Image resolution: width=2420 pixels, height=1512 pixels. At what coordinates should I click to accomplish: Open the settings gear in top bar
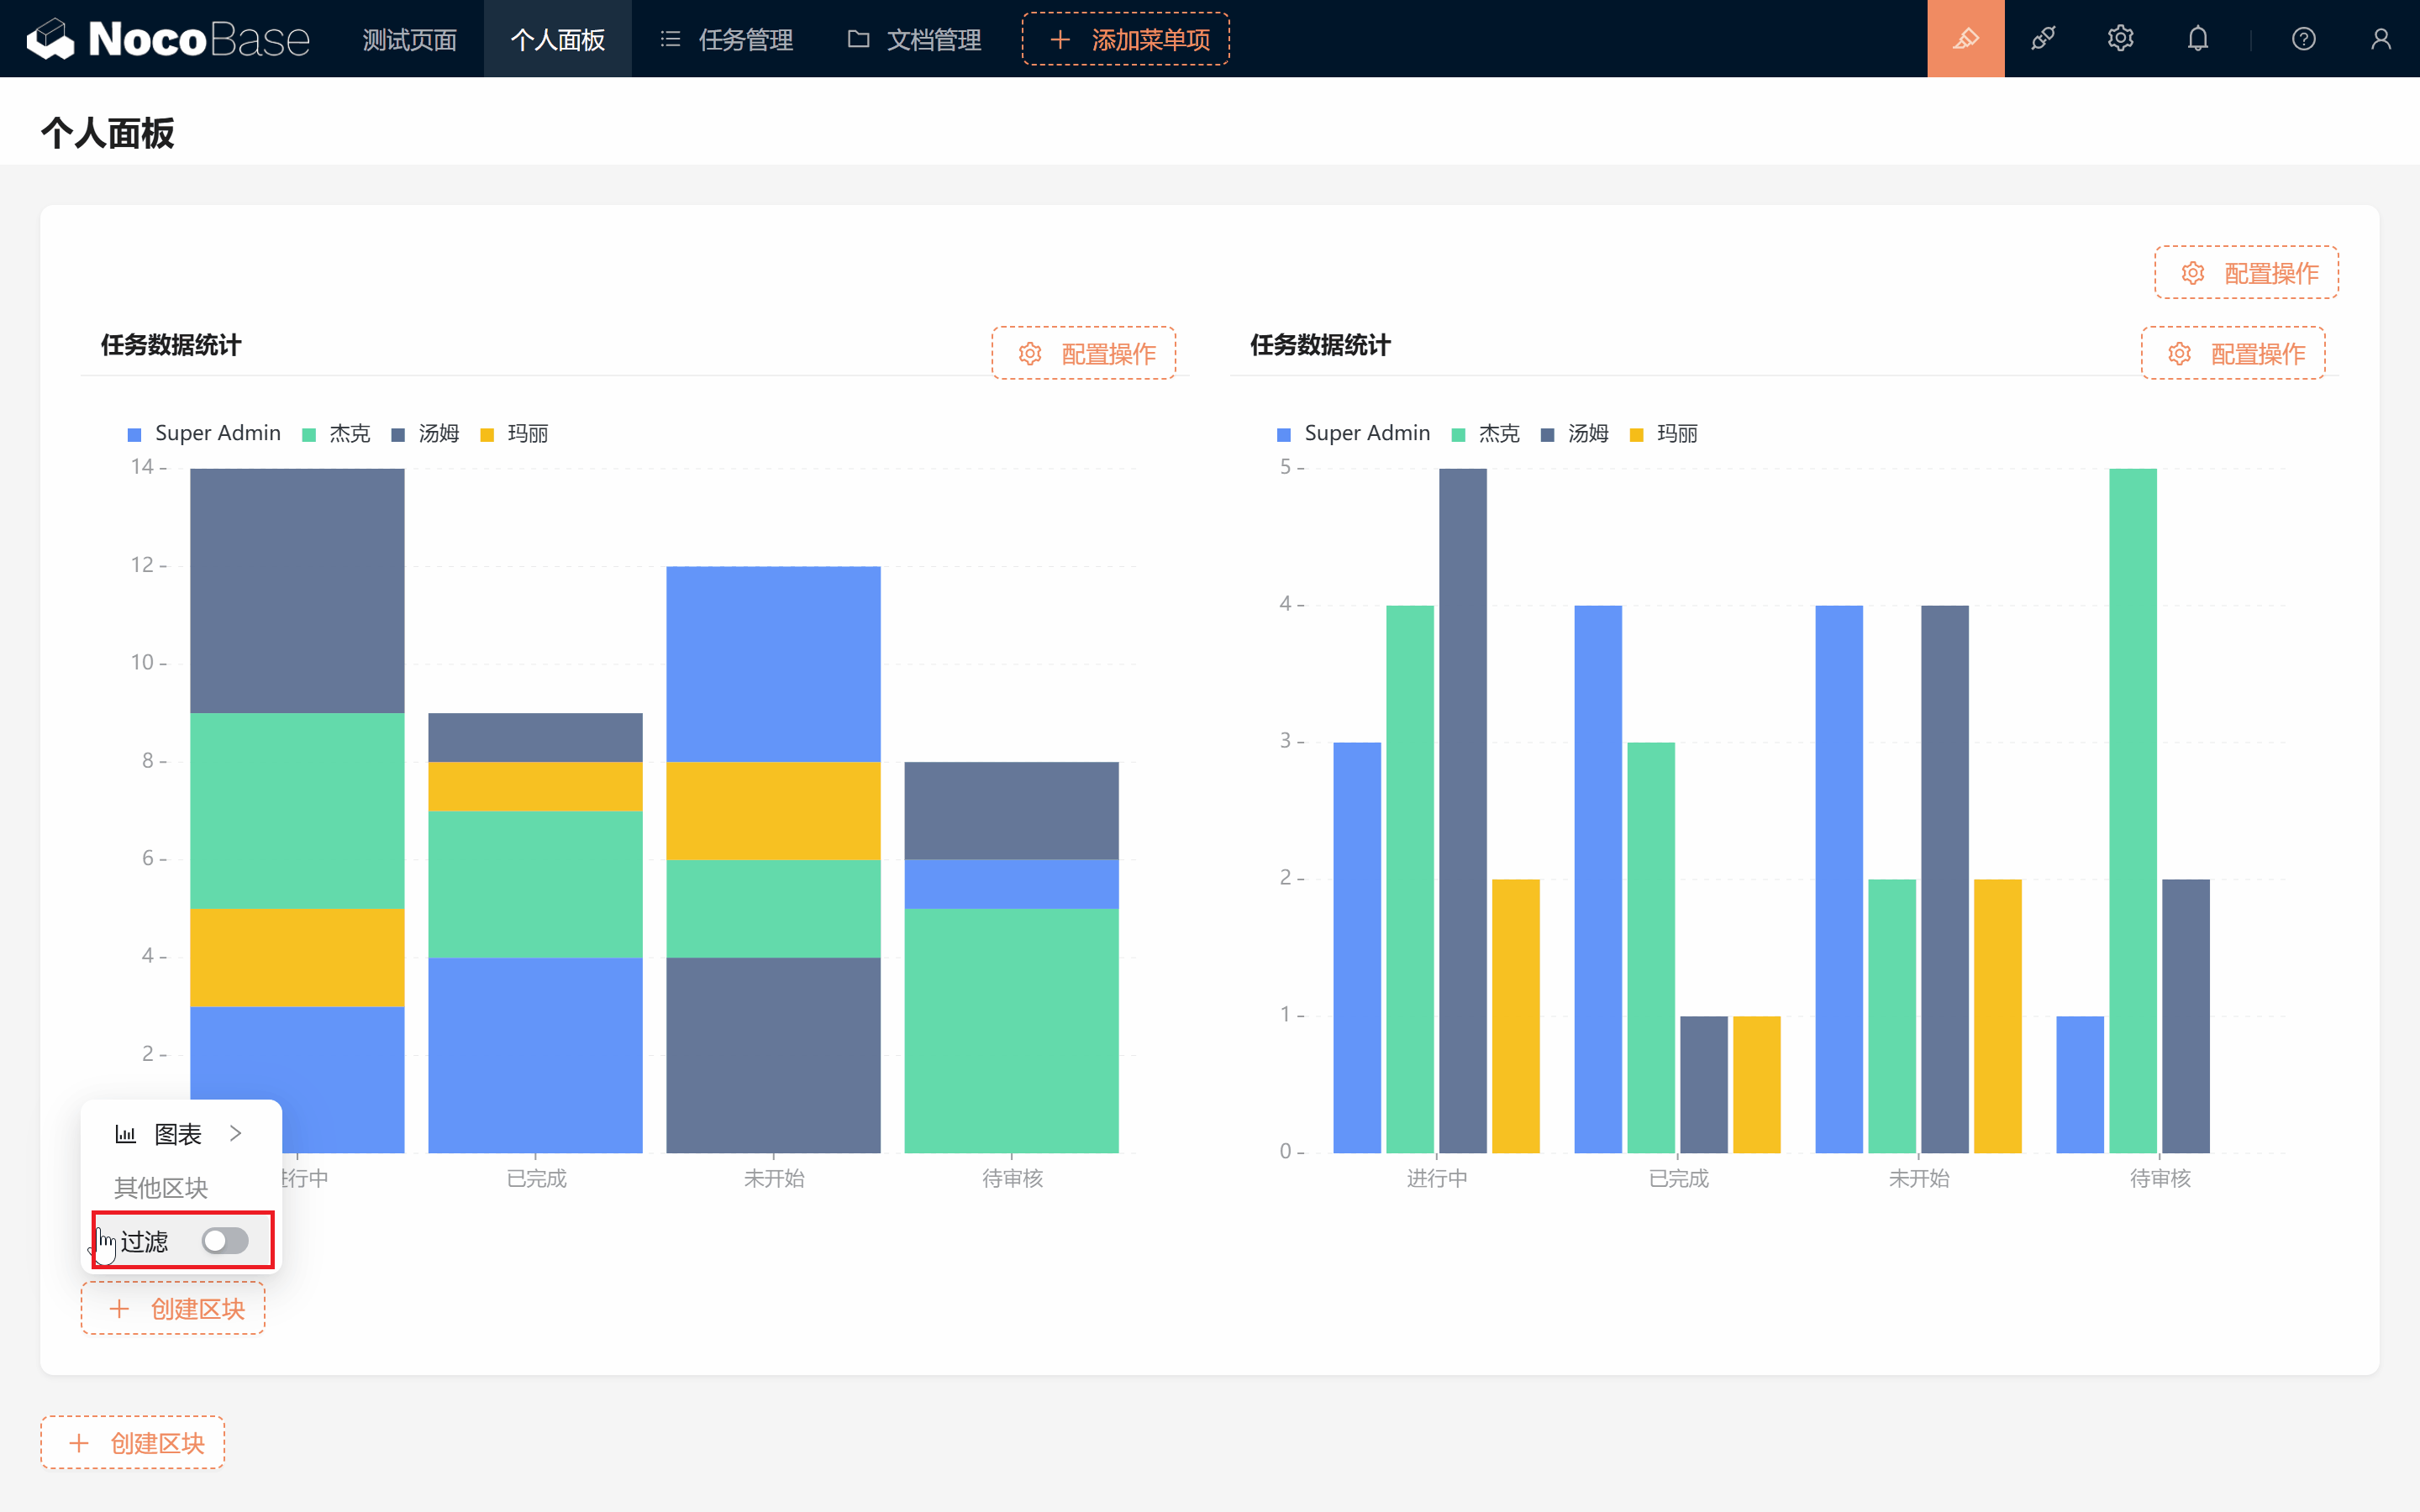[x=2120, y=39]
